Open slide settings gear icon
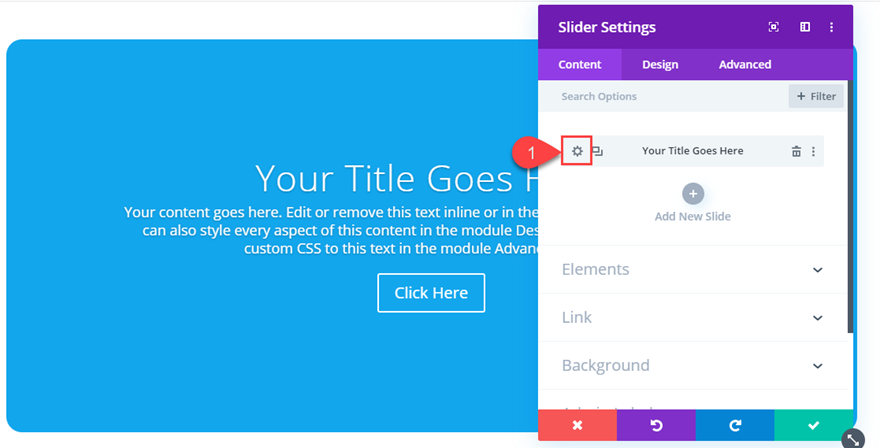This screenshot has height=448, width=880. (x=577, y=151)
